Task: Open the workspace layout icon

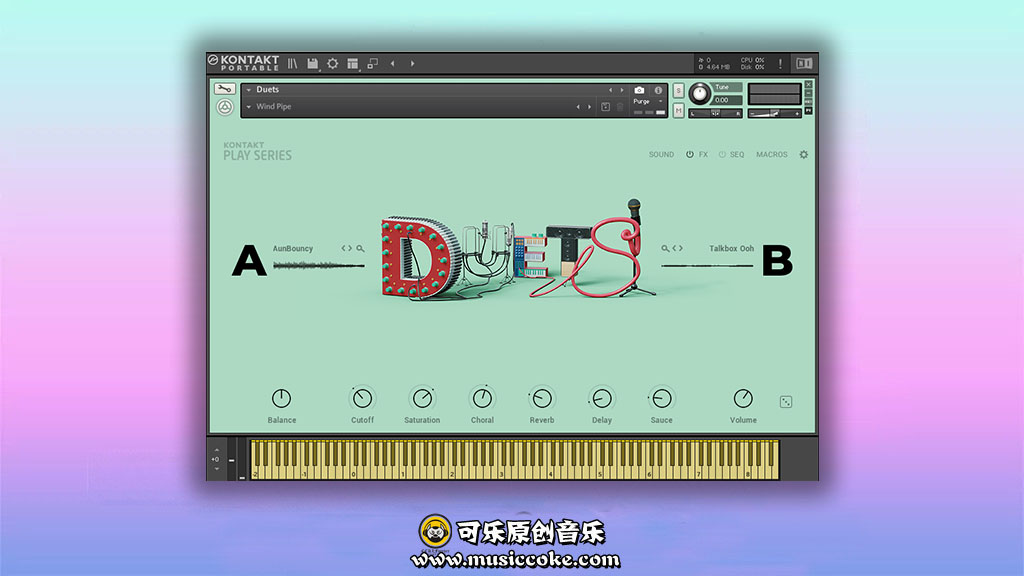Action: [x=353, y=63]
